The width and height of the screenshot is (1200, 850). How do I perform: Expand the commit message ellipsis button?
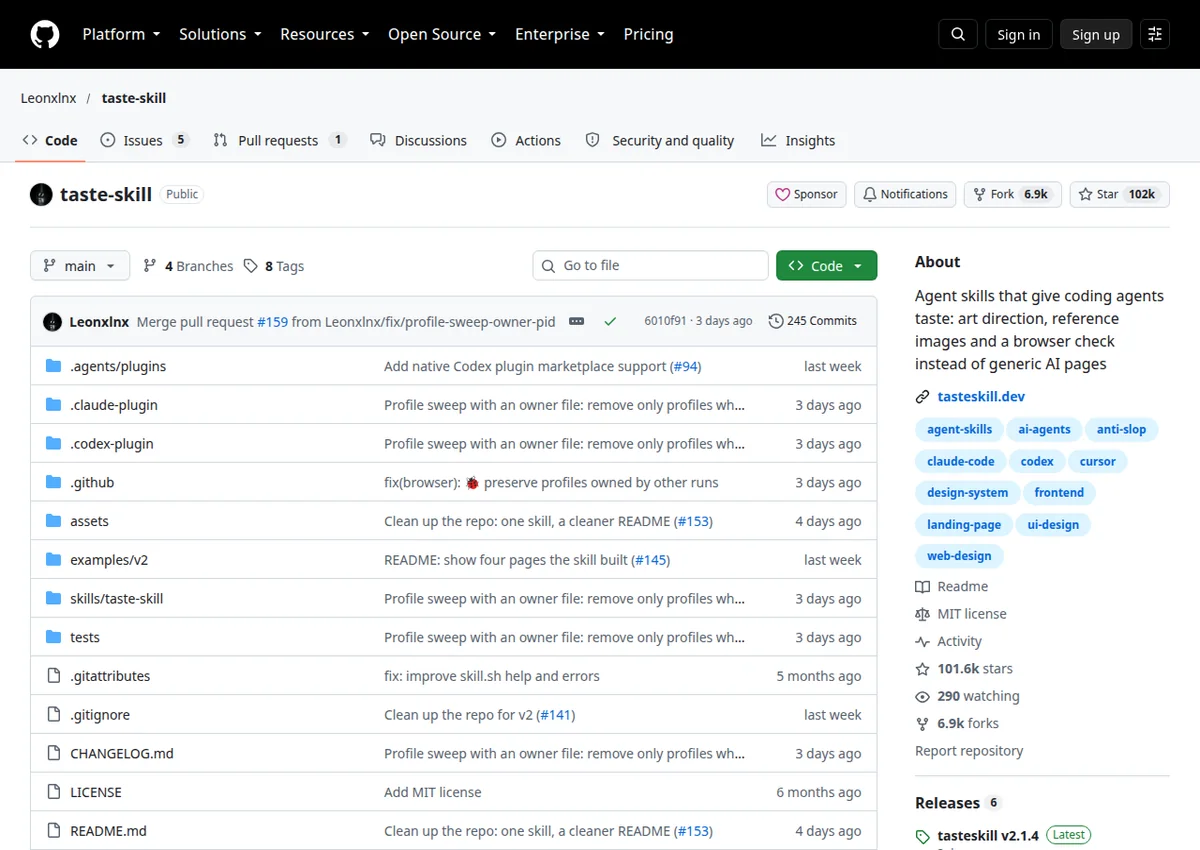point(576,322)
